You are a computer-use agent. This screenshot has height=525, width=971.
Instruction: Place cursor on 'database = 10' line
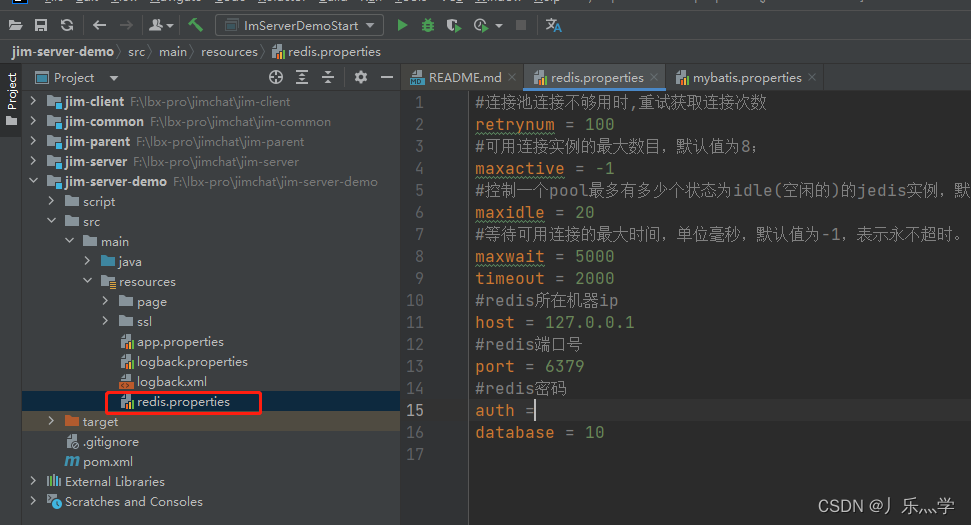(539, 433)
